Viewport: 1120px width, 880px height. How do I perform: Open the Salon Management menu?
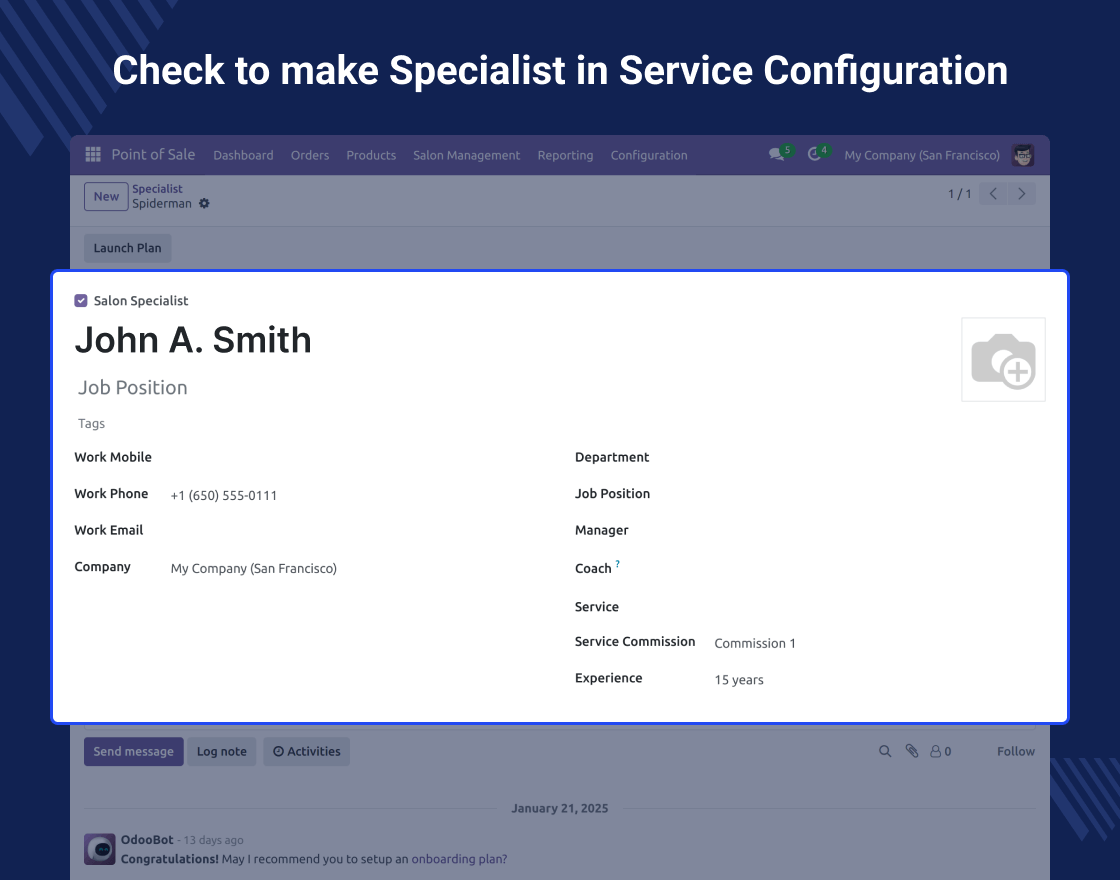point(466,155)
